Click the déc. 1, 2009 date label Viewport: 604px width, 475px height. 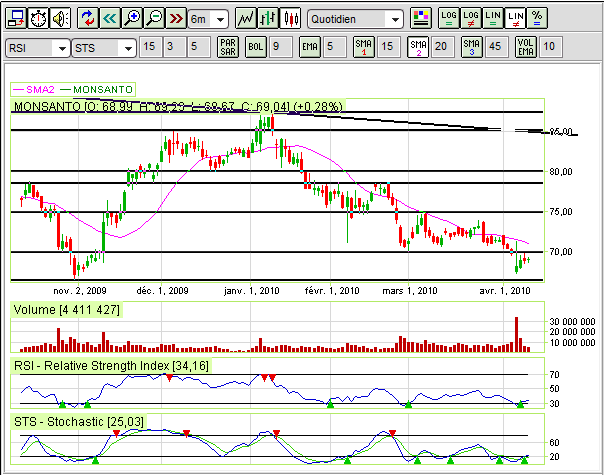(163, 290)
